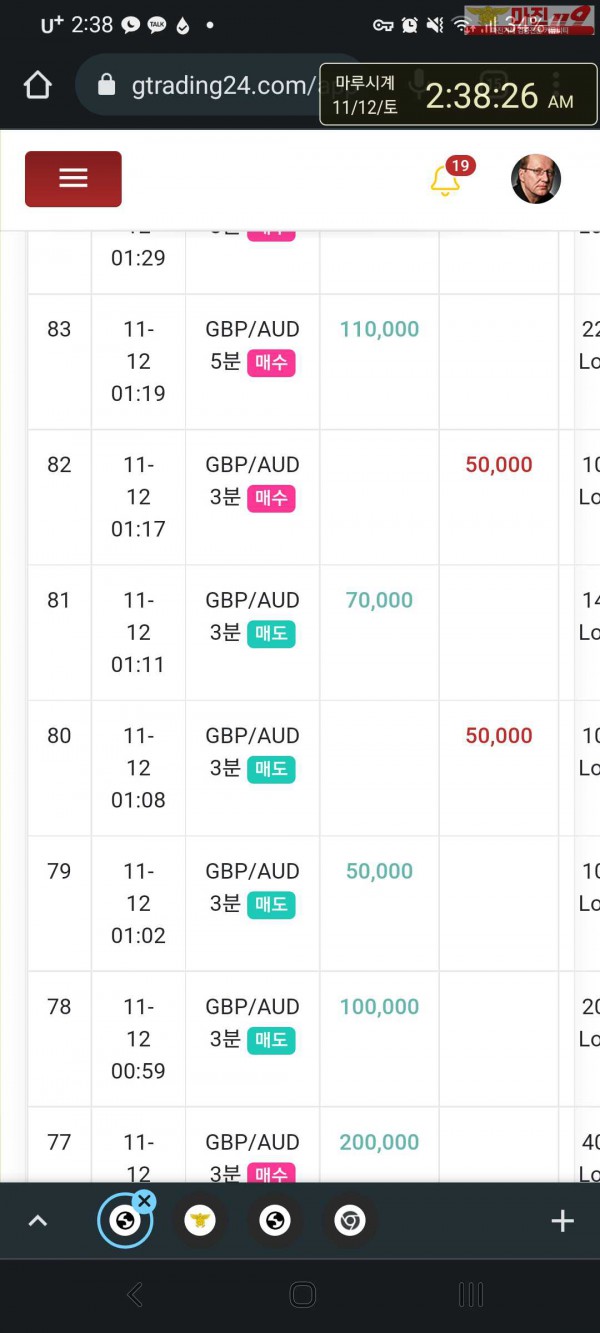Open a new tab with plus icon
Screen dimensions: 600x1333
tap(562, 1220)
